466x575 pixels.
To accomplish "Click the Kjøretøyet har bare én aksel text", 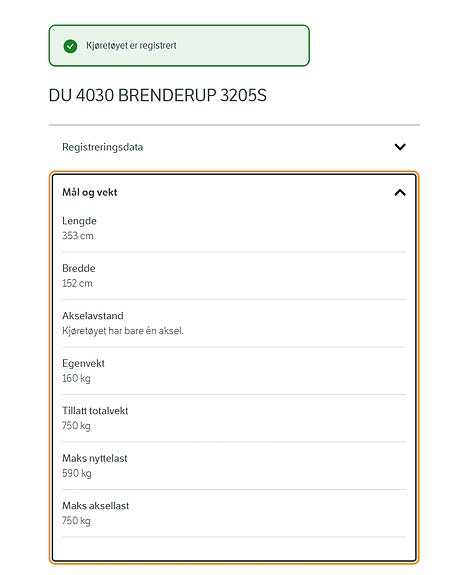I will pyautogui.click(x=122, y=331).
